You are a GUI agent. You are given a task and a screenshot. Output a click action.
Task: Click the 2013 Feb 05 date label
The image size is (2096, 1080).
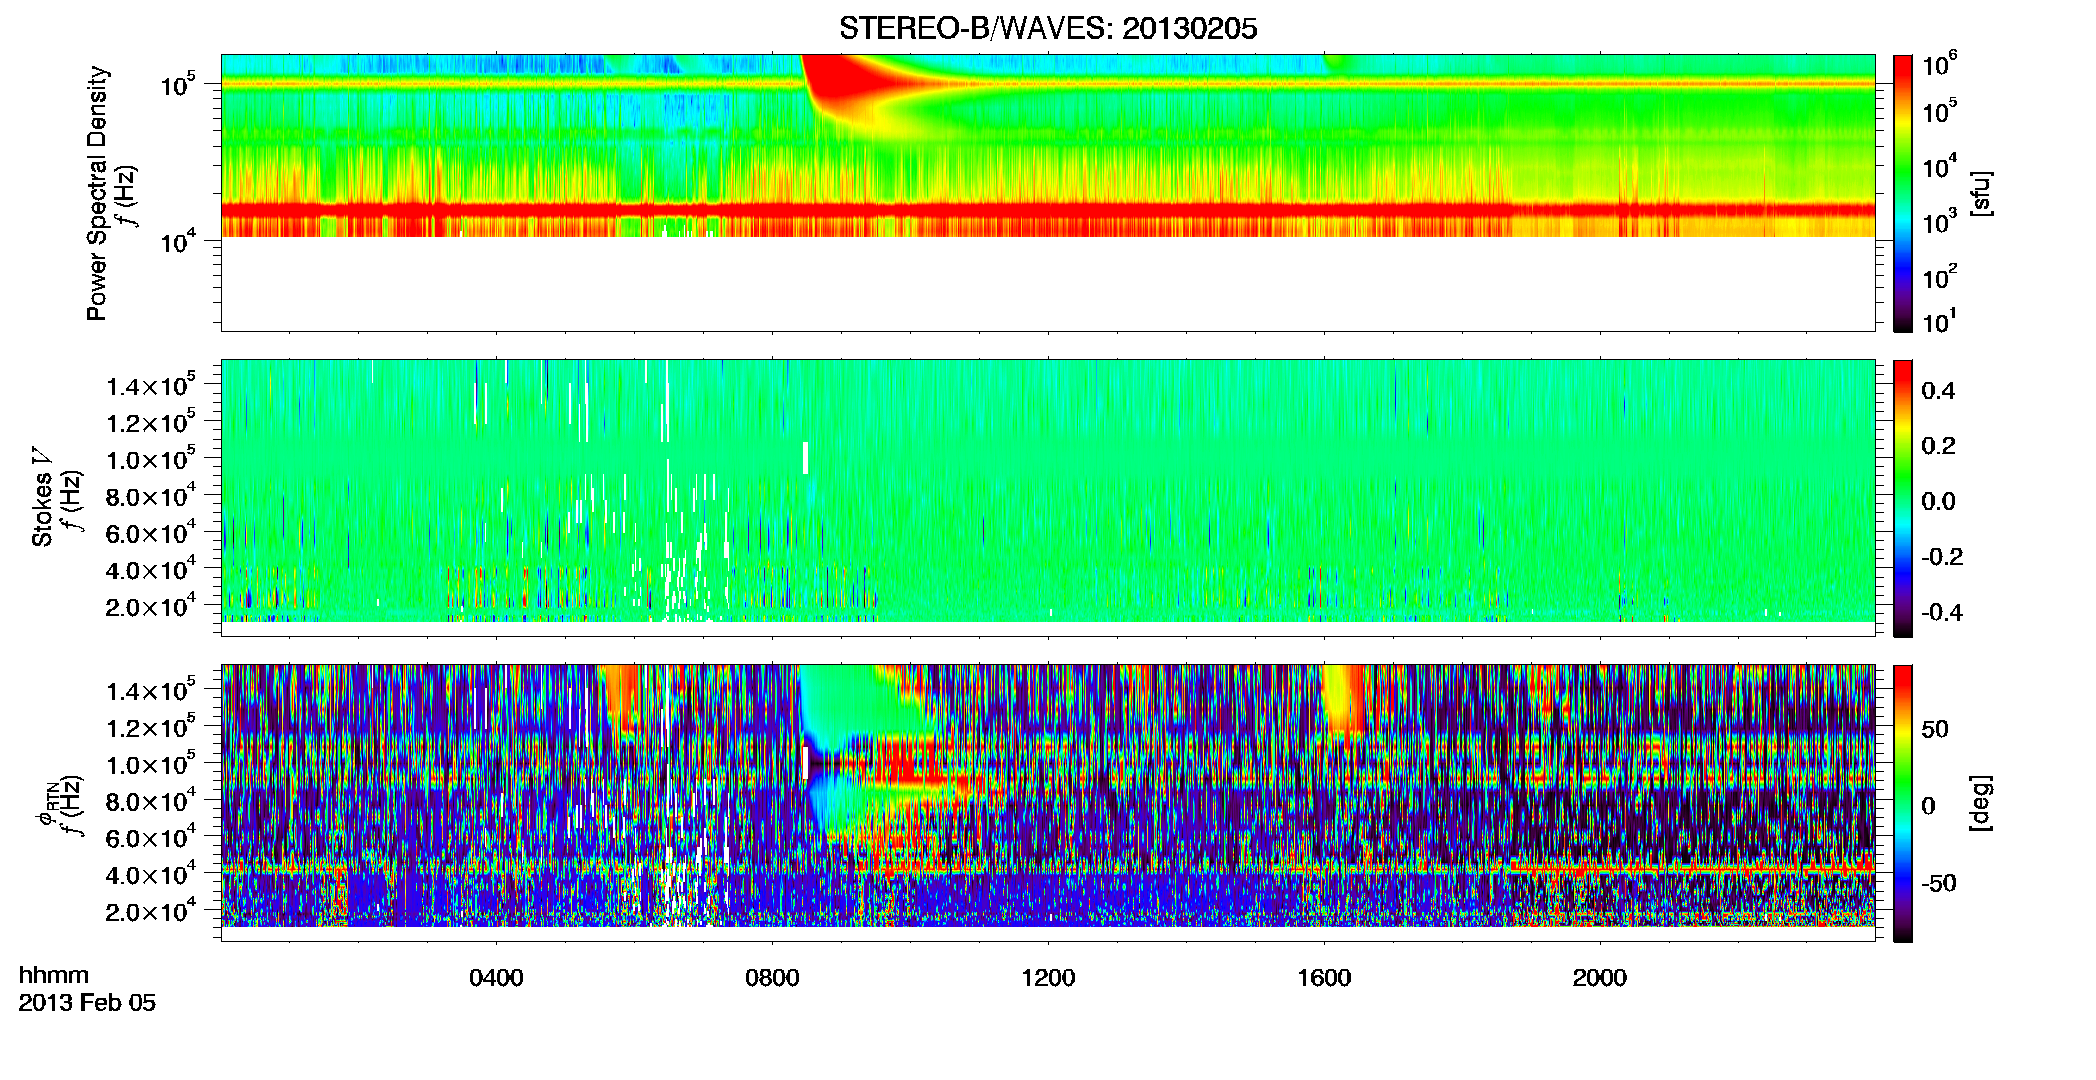point(87,1003)
